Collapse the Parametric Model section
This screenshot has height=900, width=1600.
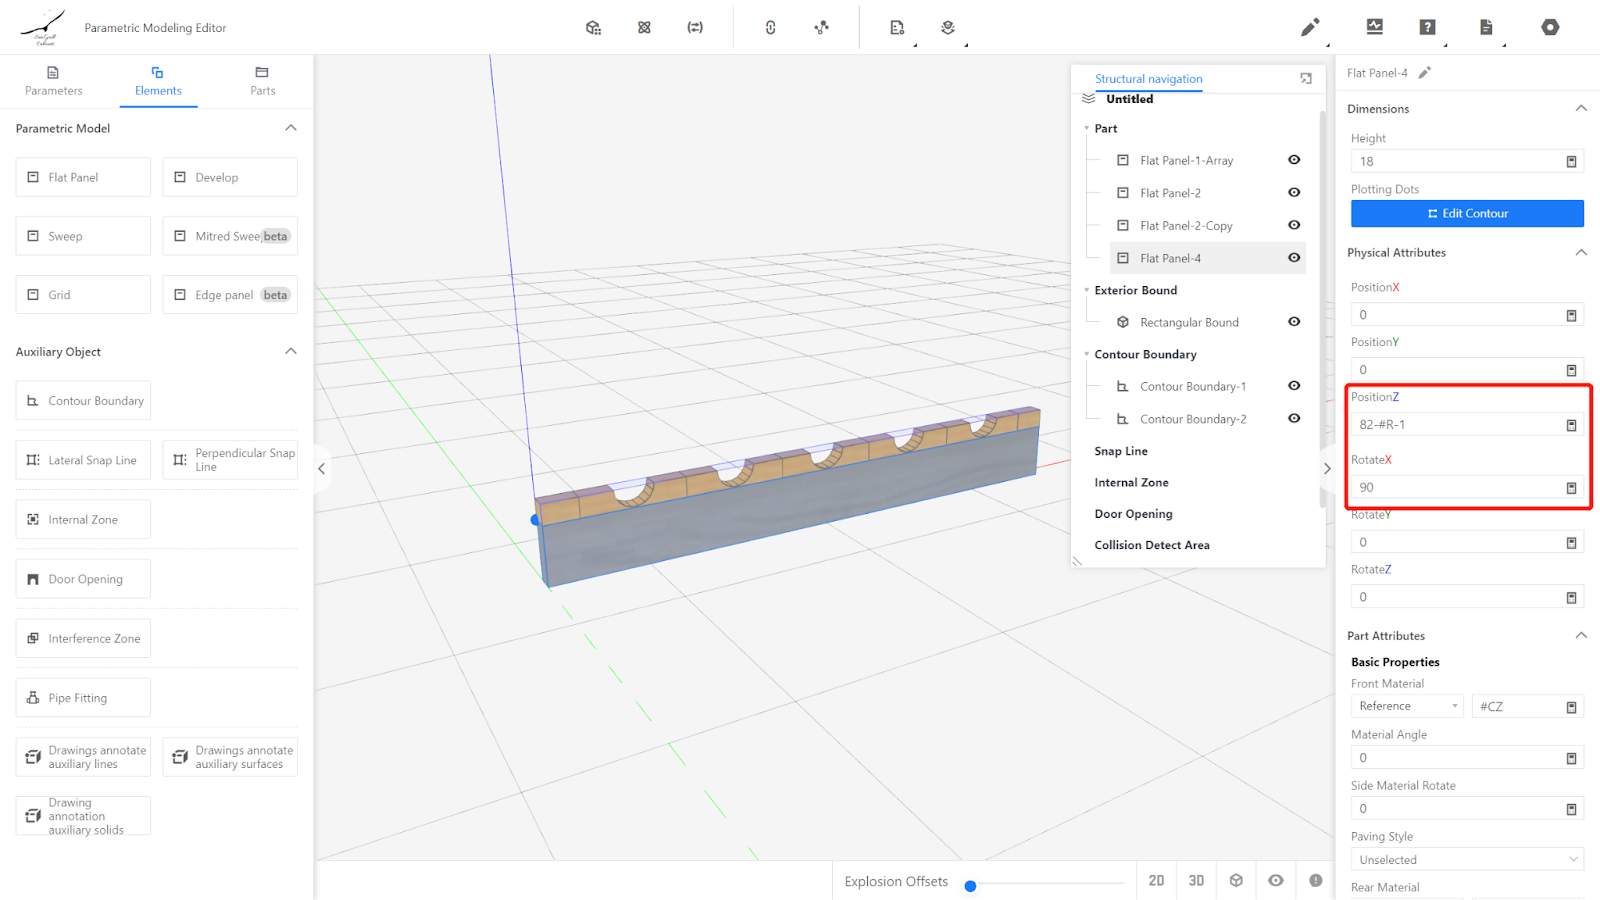pyautogui.click(x=291, y=128)
